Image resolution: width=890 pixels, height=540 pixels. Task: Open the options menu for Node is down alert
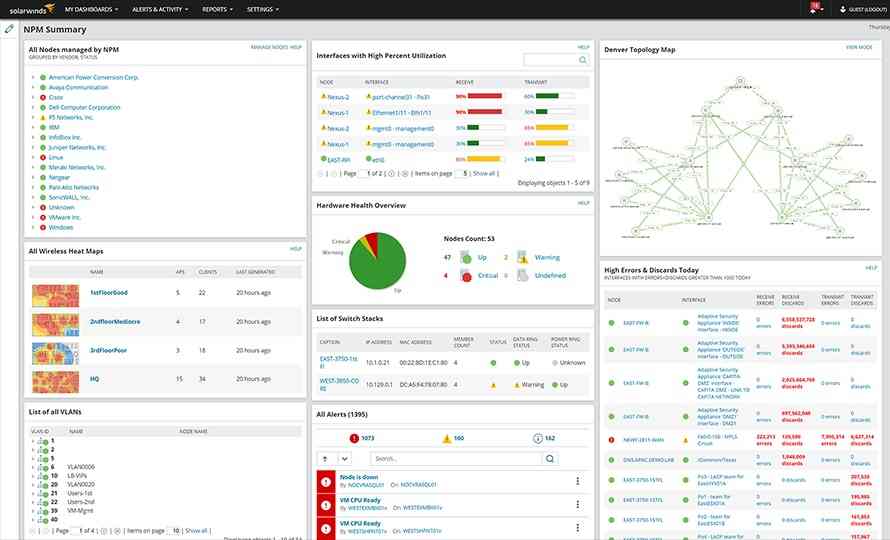(578, 481)
